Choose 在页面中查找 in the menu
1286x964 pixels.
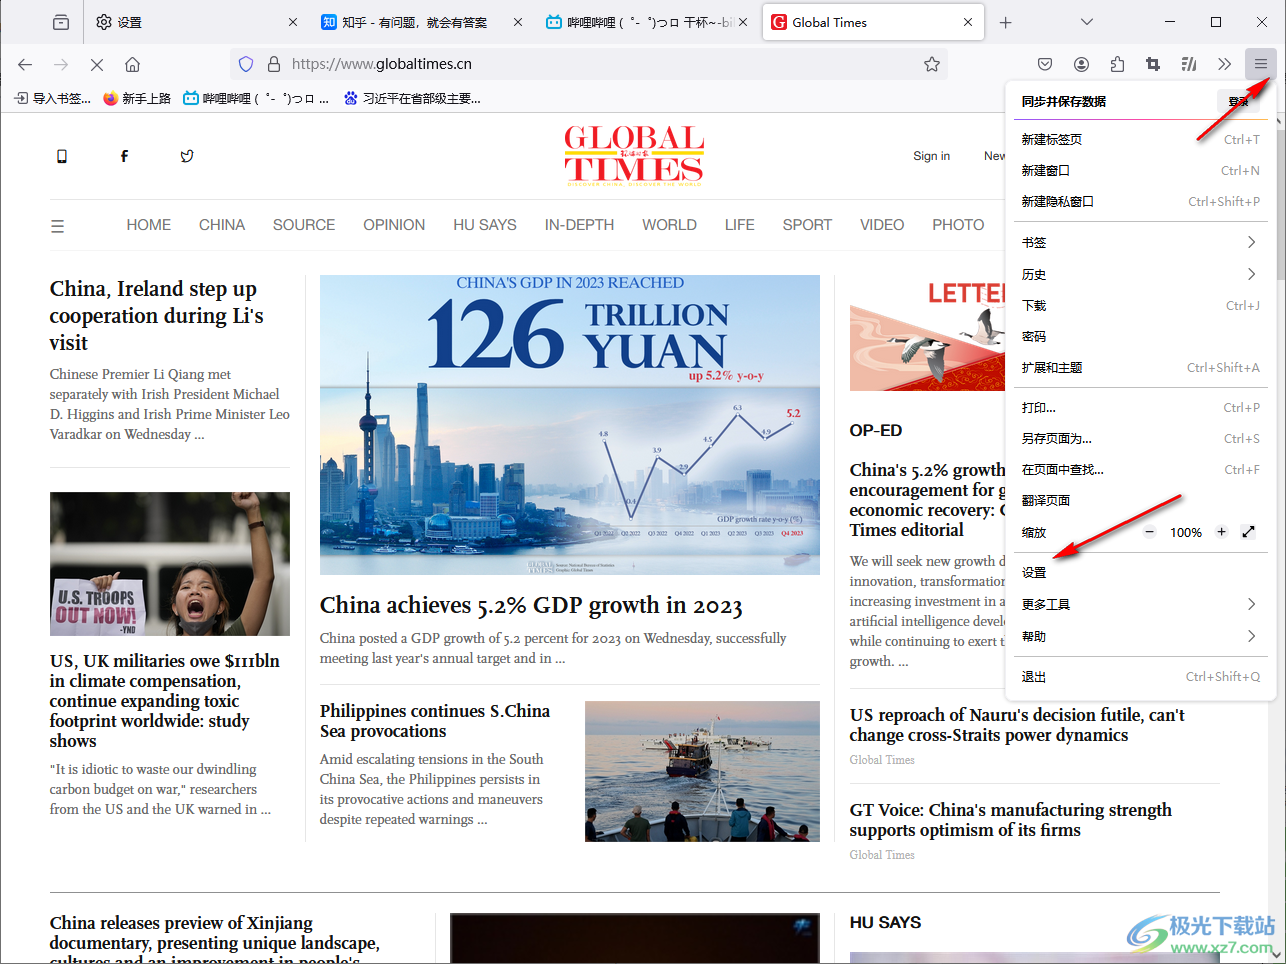pos(1139,469)
